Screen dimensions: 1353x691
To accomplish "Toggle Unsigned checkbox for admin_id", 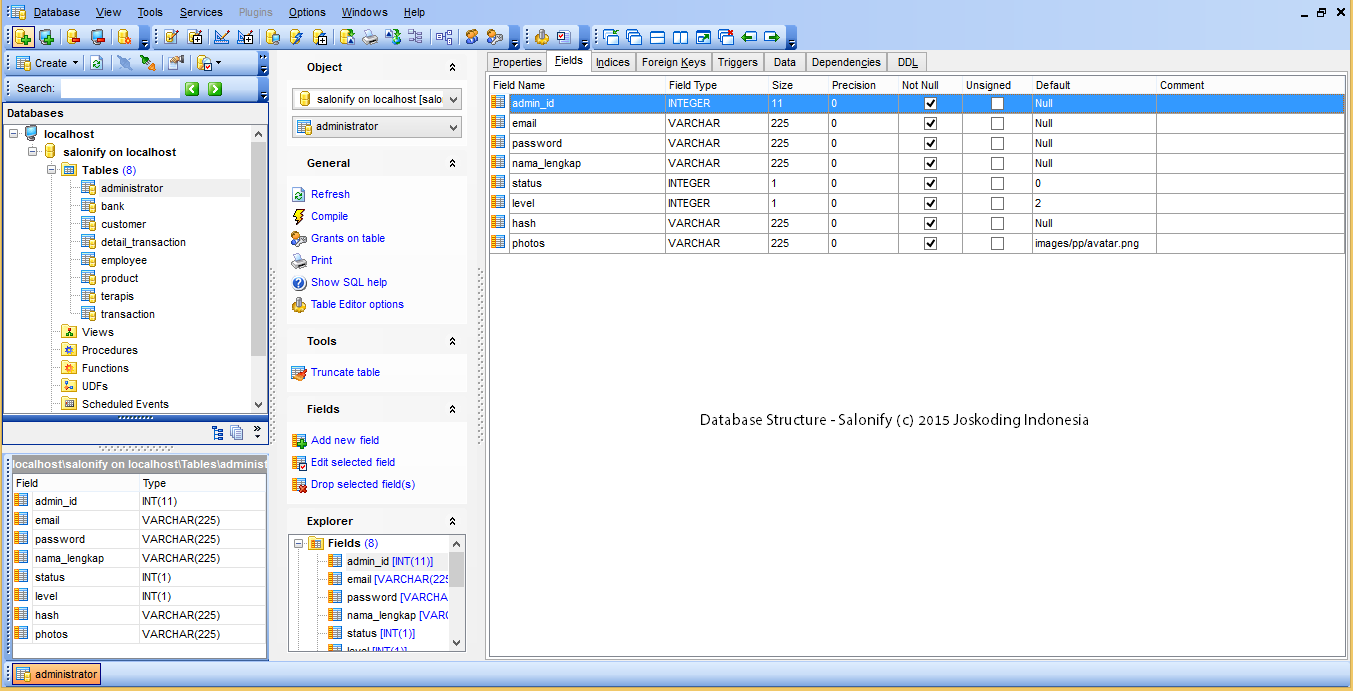I will click(x=997, y=103).
